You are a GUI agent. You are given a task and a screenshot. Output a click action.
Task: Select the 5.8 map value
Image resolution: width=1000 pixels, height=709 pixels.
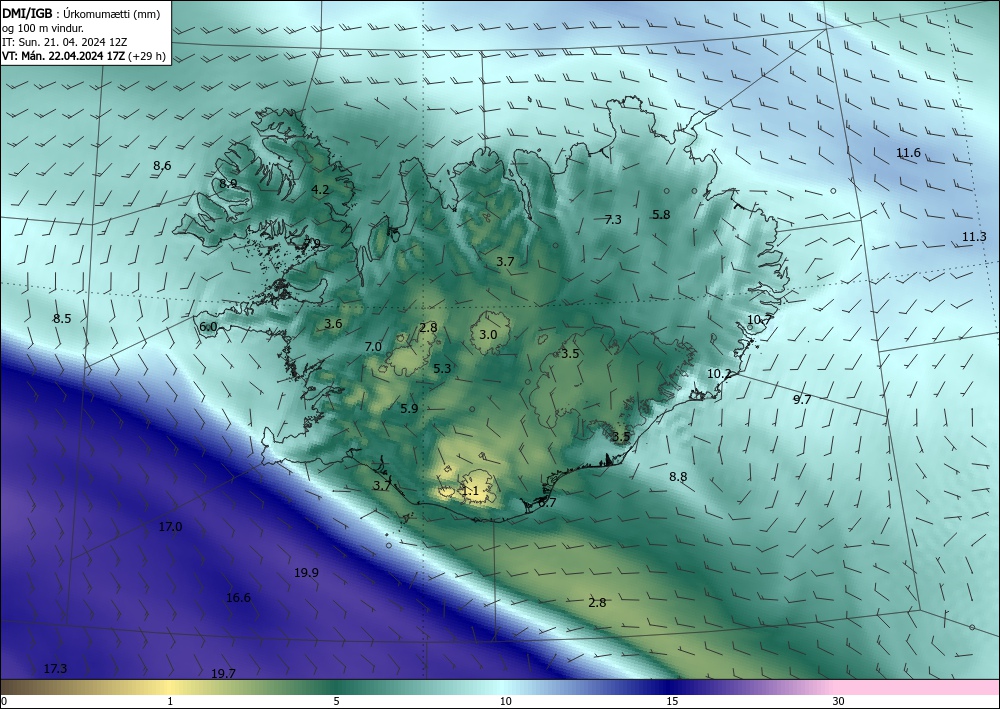point(661,215)
